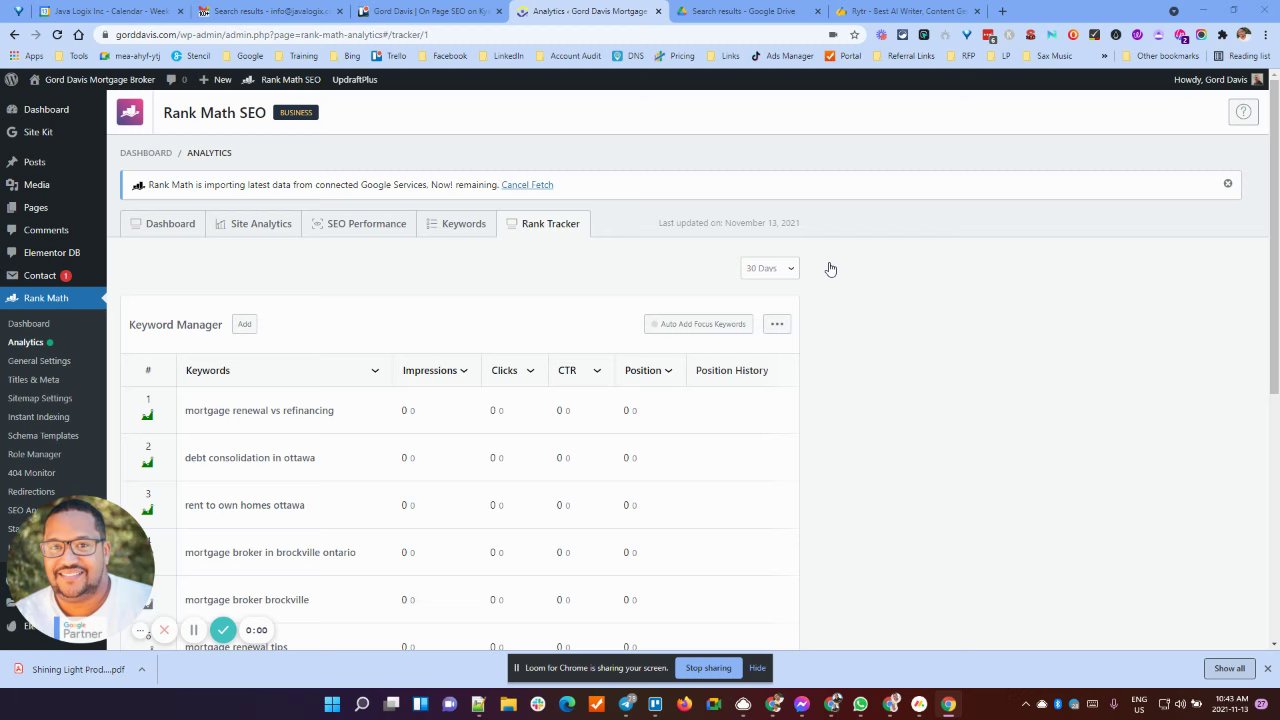Click chart icon for mortgage renewal vs refinancing
This screenshot has width=1280, height=720.
[148, 415]
